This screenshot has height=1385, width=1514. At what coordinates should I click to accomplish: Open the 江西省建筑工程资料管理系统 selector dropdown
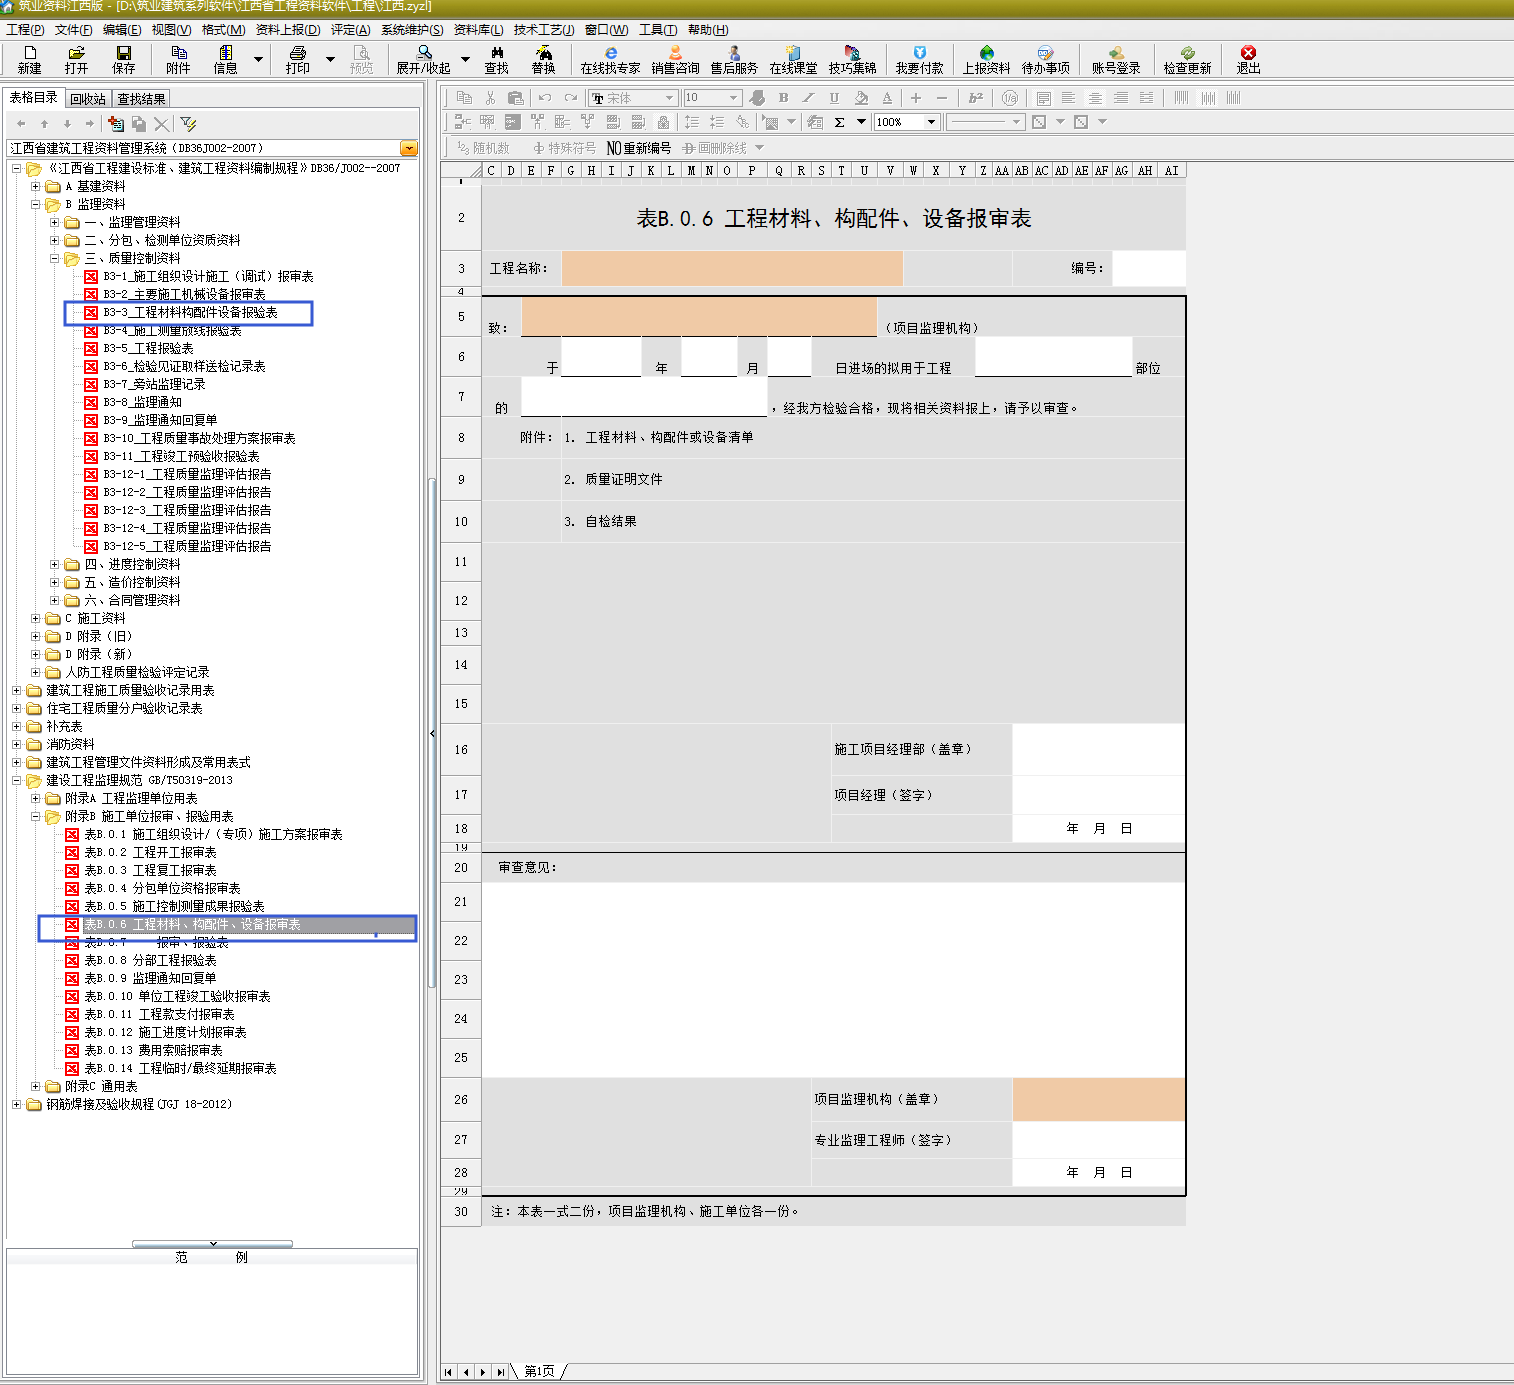pyautogui.click(x=409, y=148)
